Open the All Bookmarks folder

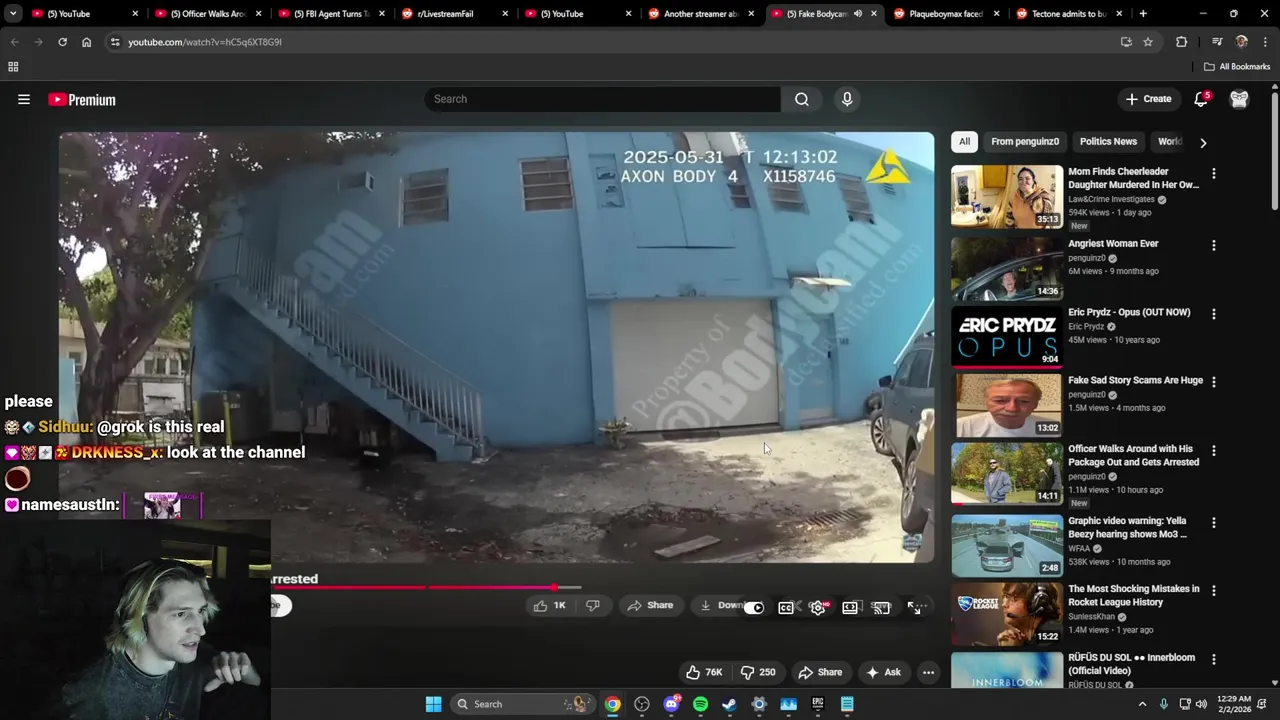(x=1237, y=67)
